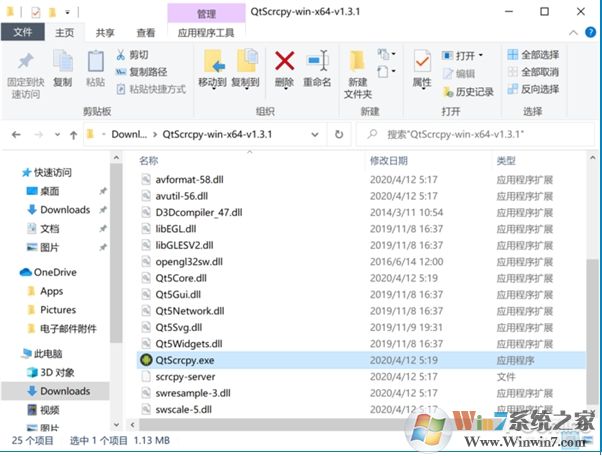Image resolution: width=602 pixels, height=456 pixels.
Task: Click the Manage (管理) contextual tab
Action: (x=206, y=14)
